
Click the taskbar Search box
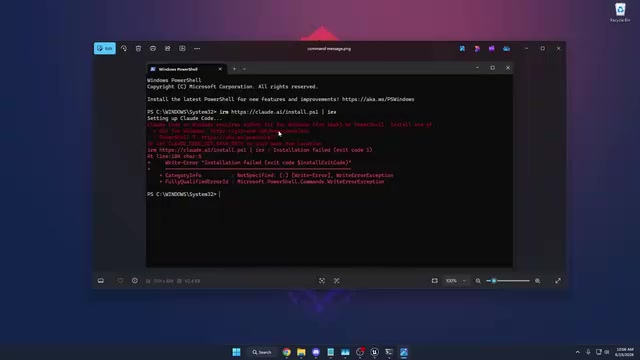[x=262, y=352]
